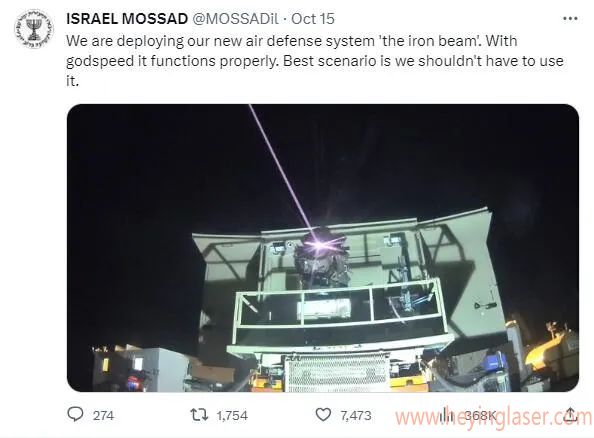The image size is (594, 438).
Task: Click the 7,473 likes count
Action: pos(355,415)
